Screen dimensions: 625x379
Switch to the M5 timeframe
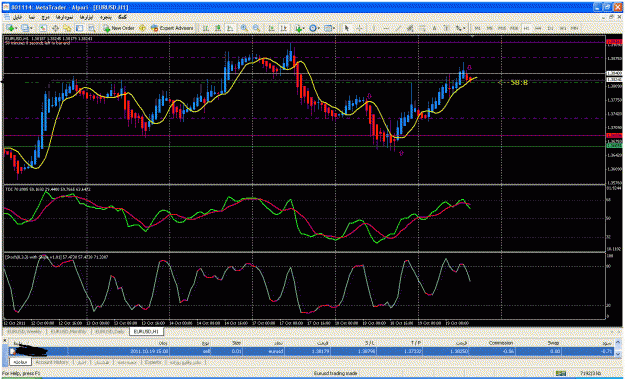point(489,28)
